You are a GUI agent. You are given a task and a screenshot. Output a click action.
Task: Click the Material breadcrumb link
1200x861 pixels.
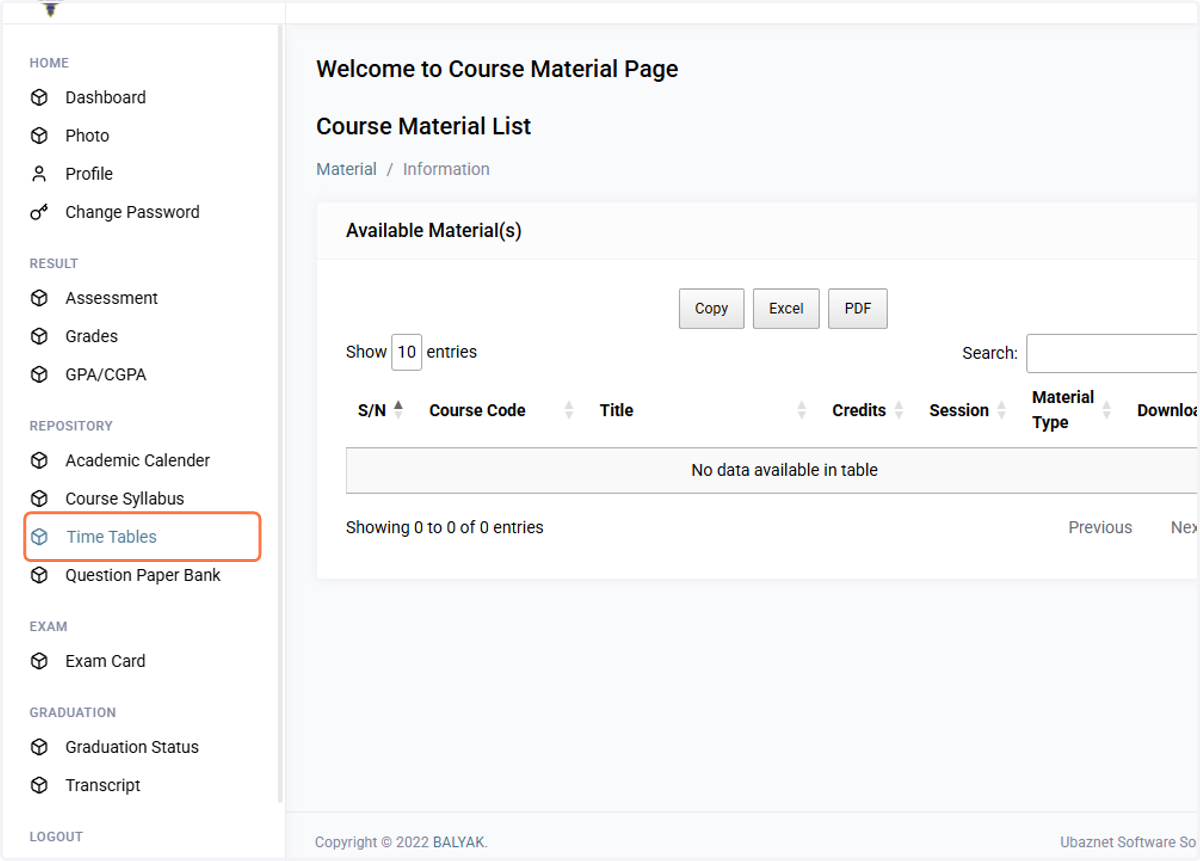[x=346, y=169]
